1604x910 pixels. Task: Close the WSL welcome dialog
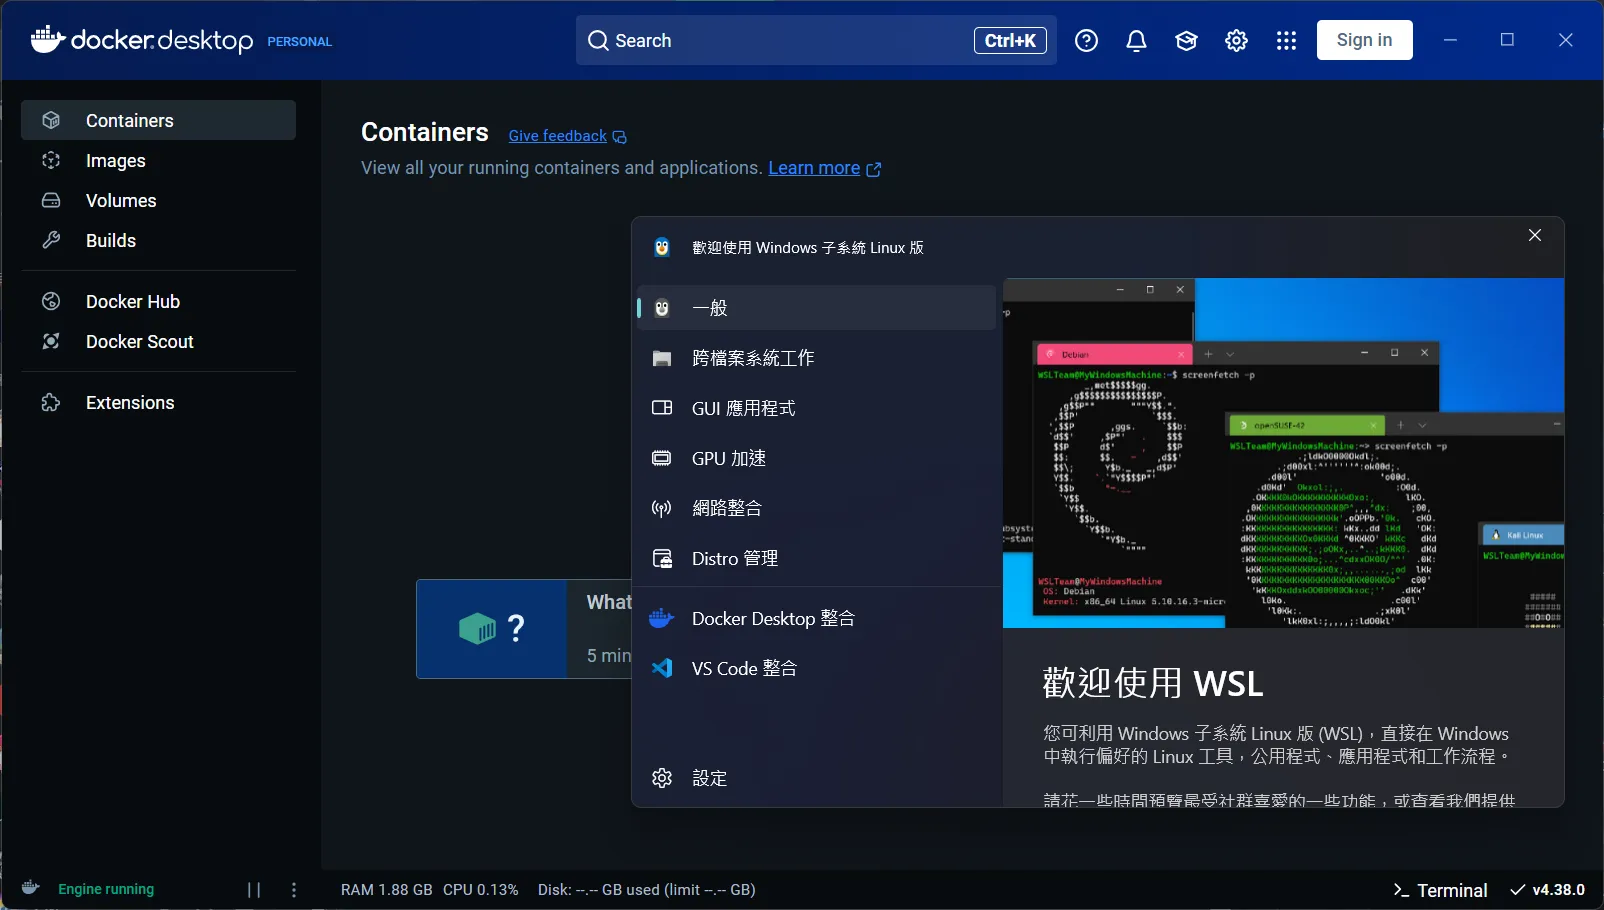(x=1535, y=235)
